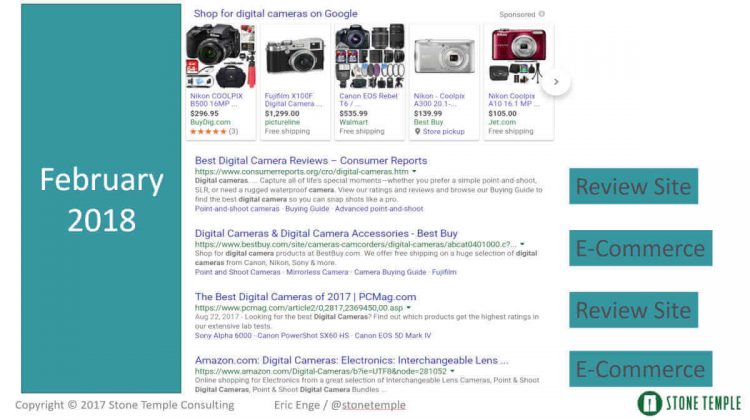This screenshot has width=750, height=420.
Task: Click the Store pickup pin icon
Action: pyautogui.click(x=417, y=132)
